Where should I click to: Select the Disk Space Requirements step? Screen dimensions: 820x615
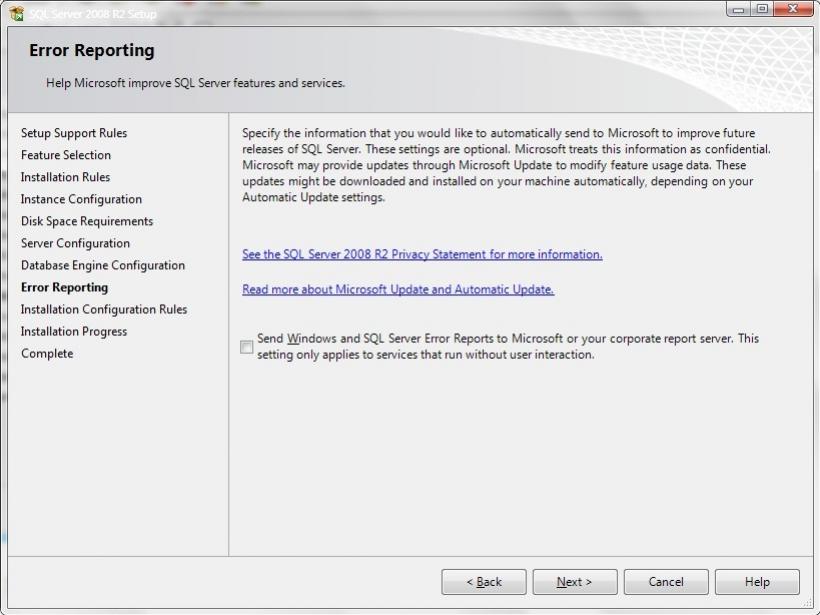pos(87,221)
